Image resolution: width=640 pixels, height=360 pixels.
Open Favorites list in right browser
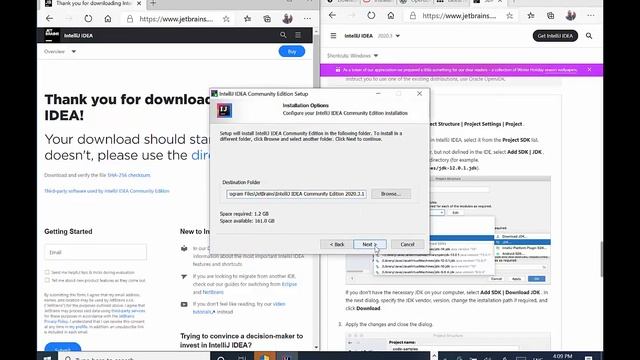(x=531, y=16)
